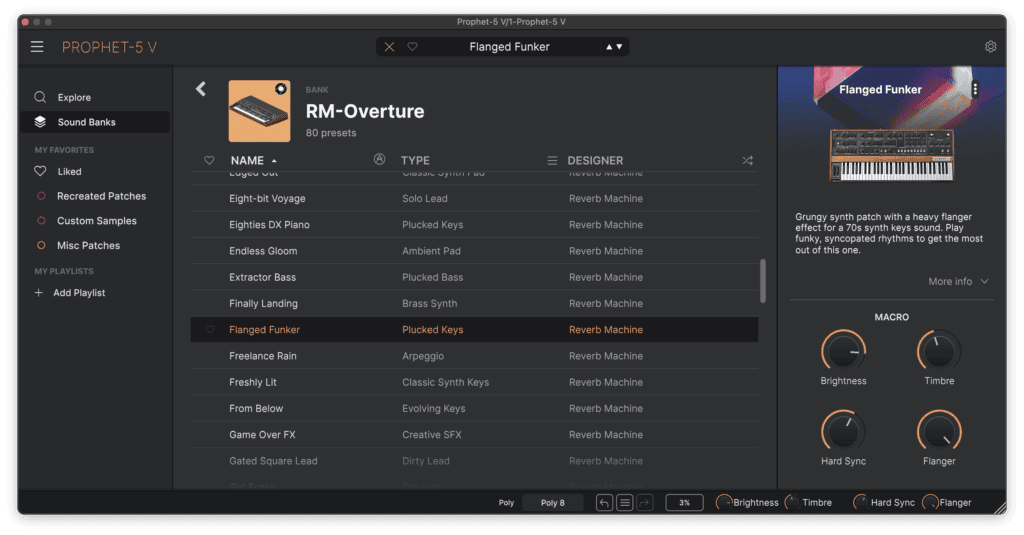Open the Misc Patches favorites group
The width and height of the screenshot is (1024, 535).
tap(95, 246)
